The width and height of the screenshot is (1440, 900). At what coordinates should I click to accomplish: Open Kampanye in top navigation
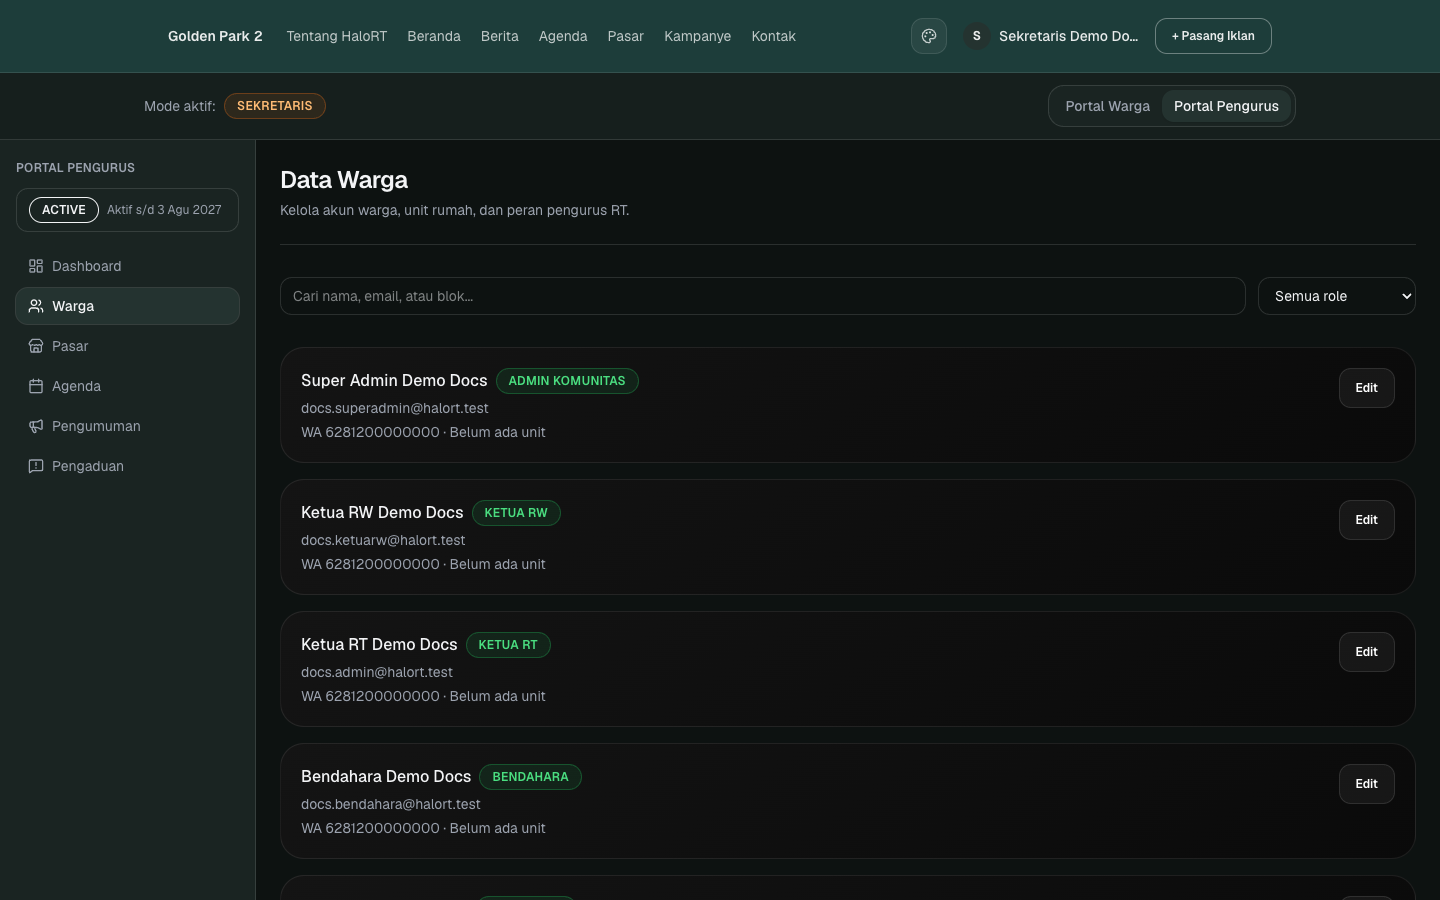(x=697, y=36)
